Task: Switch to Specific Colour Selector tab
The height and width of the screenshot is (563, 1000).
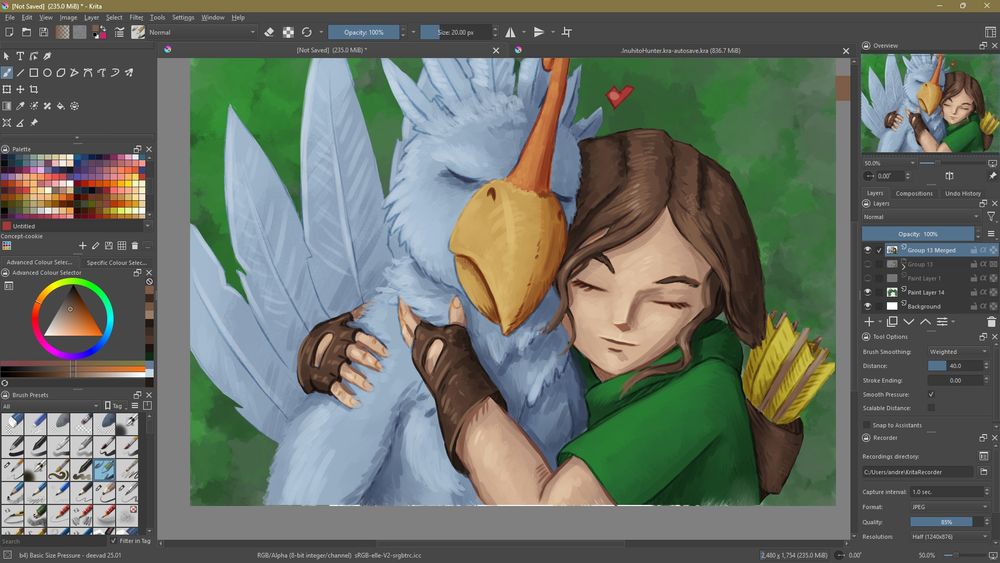Action: pyautogui.click(x=117, y=262)
